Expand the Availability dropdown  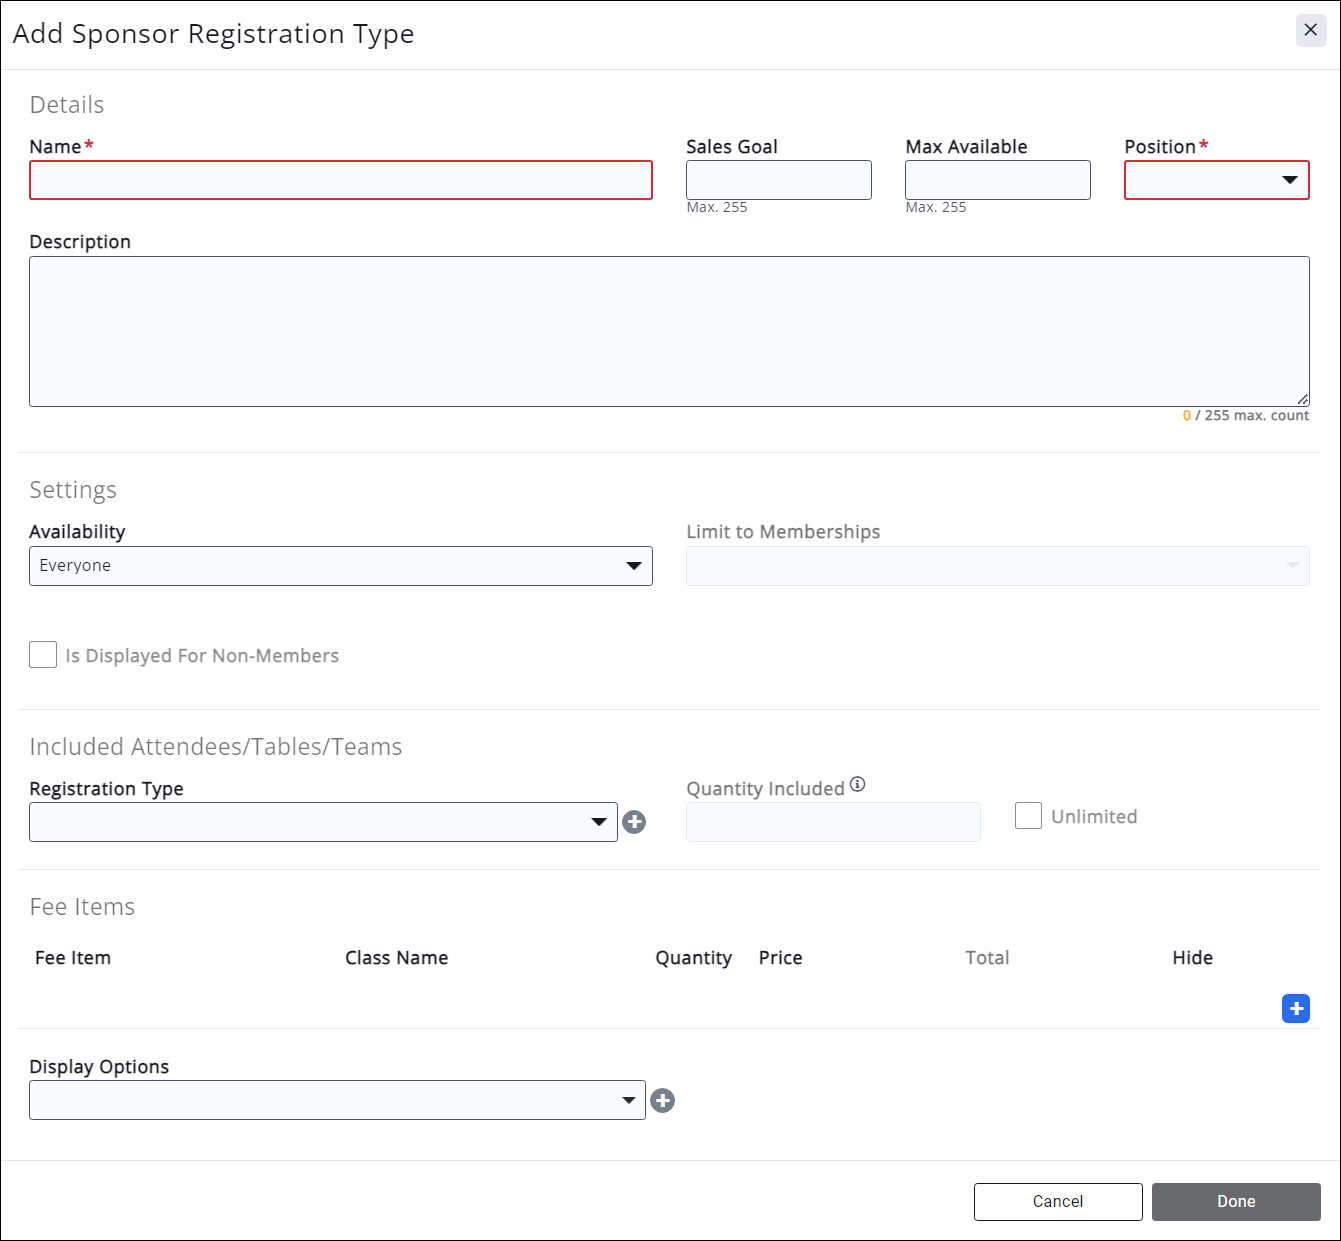tap(340, 566)
